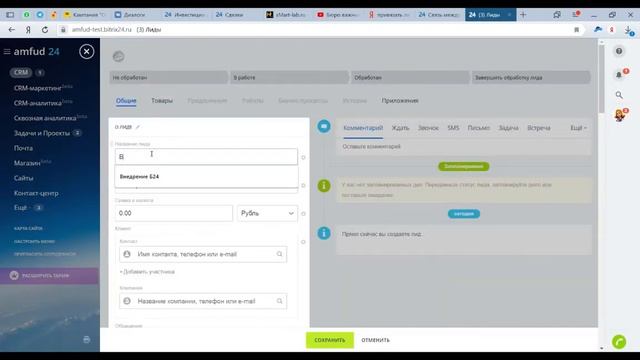Click the blue comment bubble timeline icon

[x=324, y=127]
